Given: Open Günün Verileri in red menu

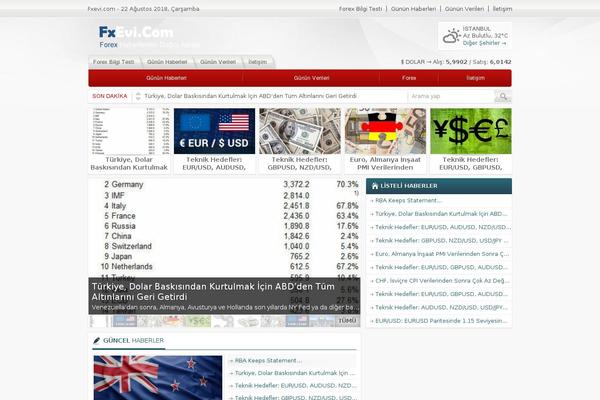Looking at the screenshot, I should click(x=311, y=78).
